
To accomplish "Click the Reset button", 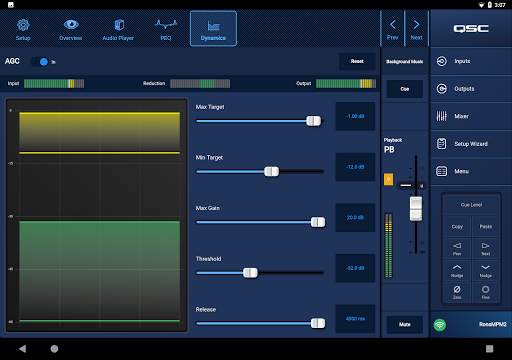I will click(x=357, y=61).
